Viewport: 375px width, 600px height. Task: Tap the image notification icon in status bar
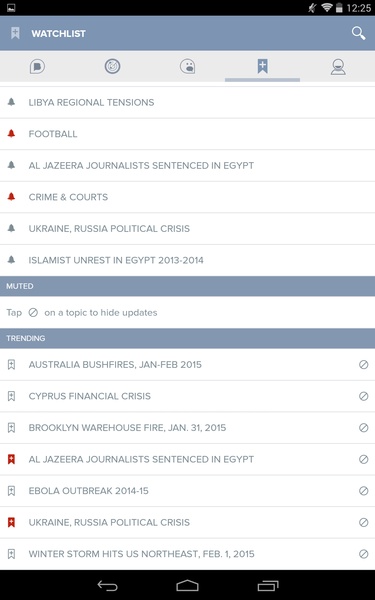[11, 8]
